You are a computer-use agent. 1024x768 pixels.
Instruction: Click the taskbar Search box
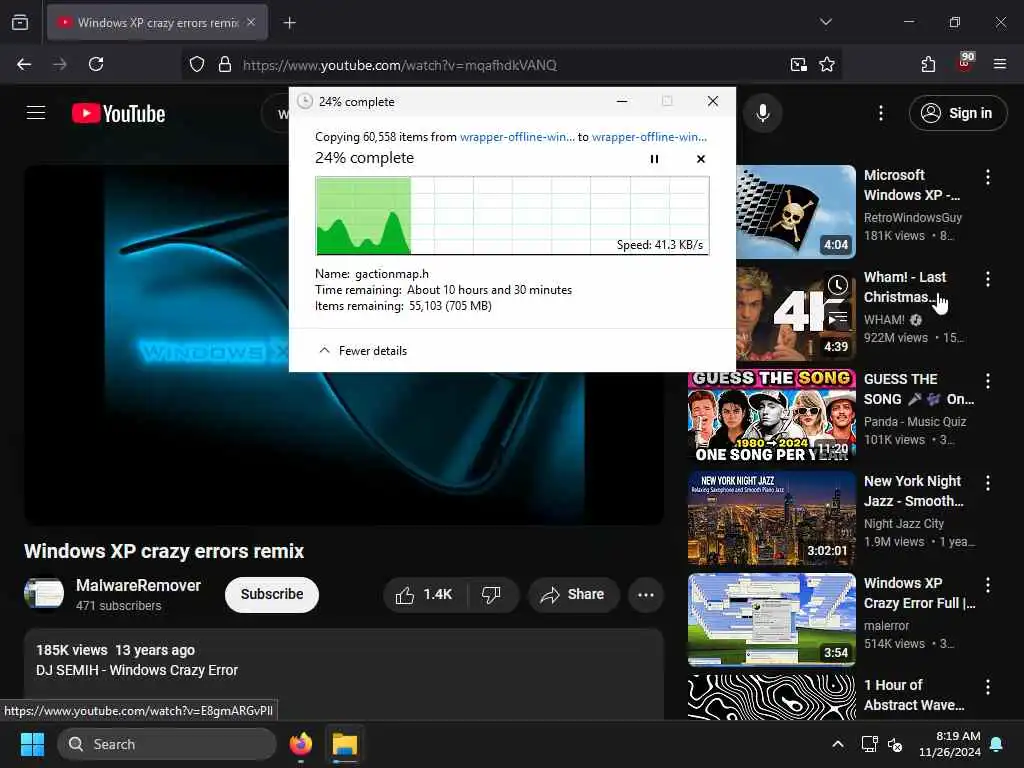pos(167,744)
